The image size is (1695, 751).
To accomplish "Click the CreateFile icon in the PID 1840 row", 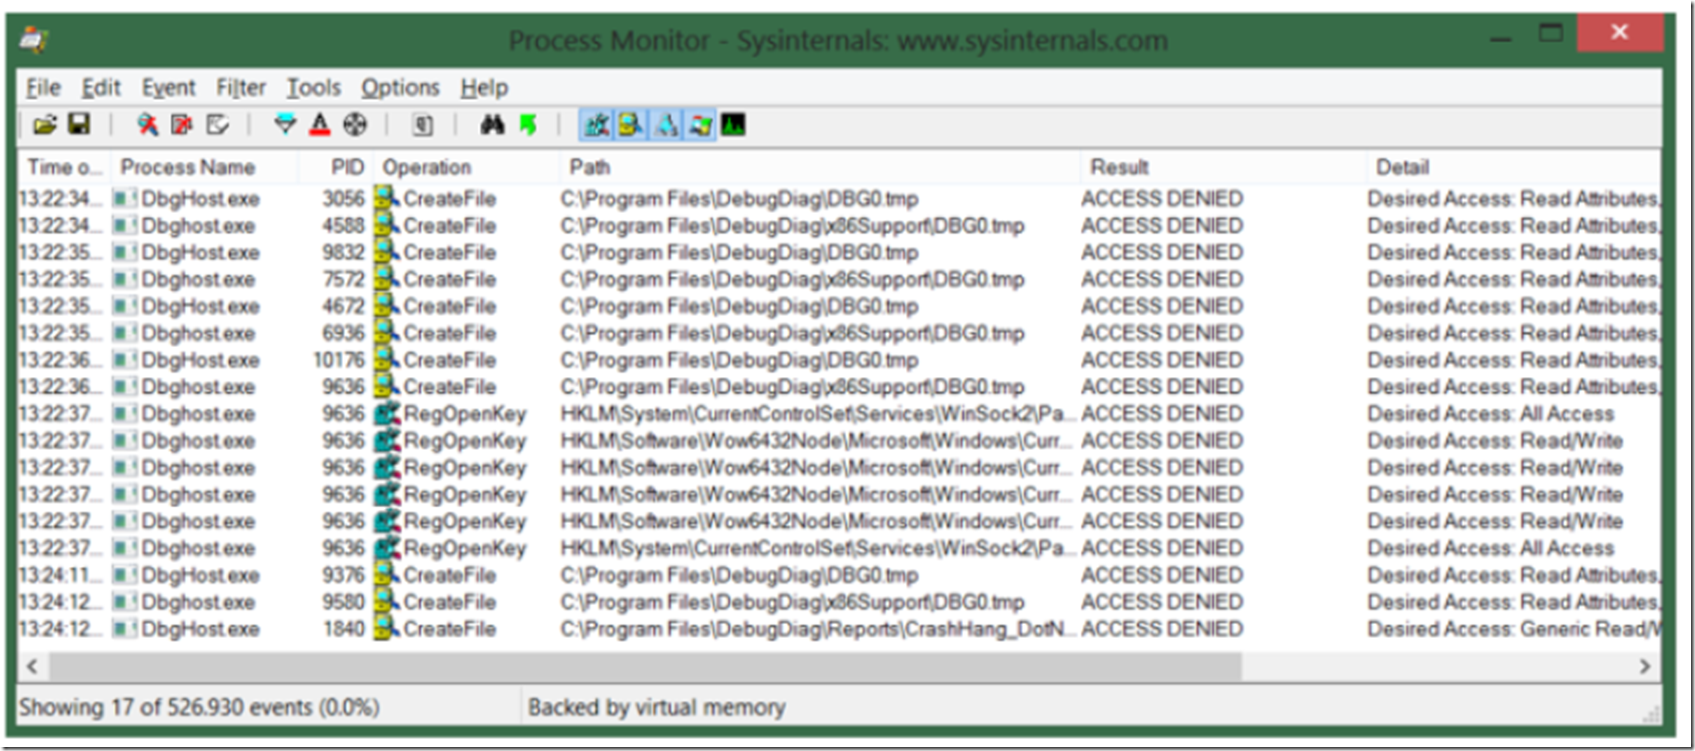I will (386, 629).
